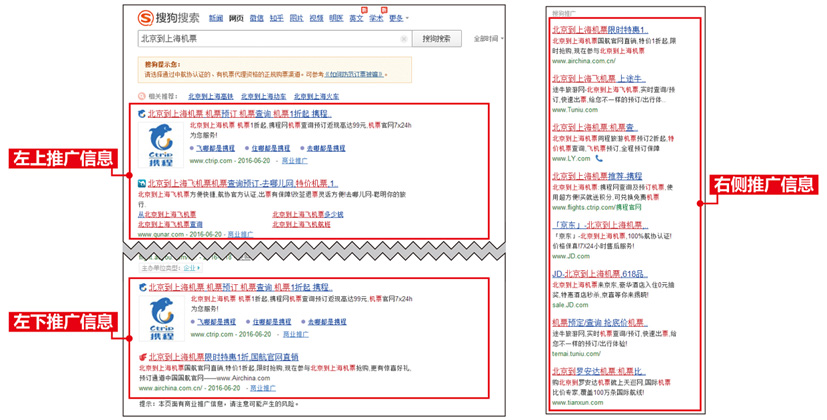Open the 全部时间 time filter dropdown
827x420 pixels.
[486, 39]
